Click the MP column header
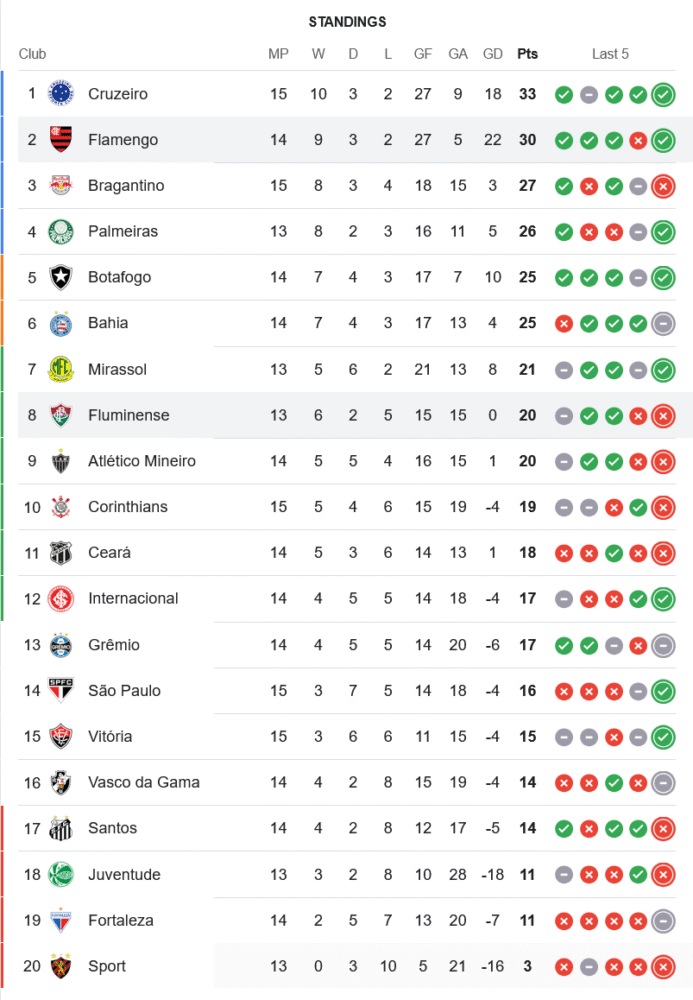Screen dimensions: 693x1000 click(x=278, y=54)
